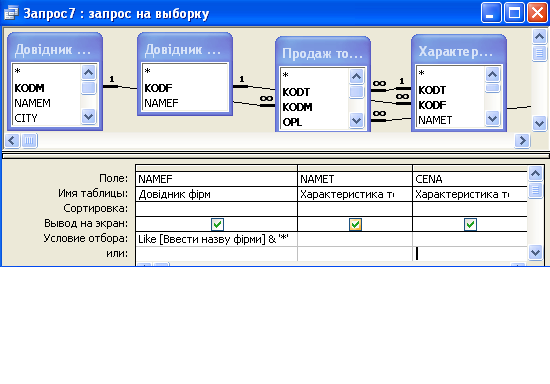Viewport: 550px width, 384px height.
Task: Select NAMEF column selector bar above grid
Action: [x=216, y=168]
